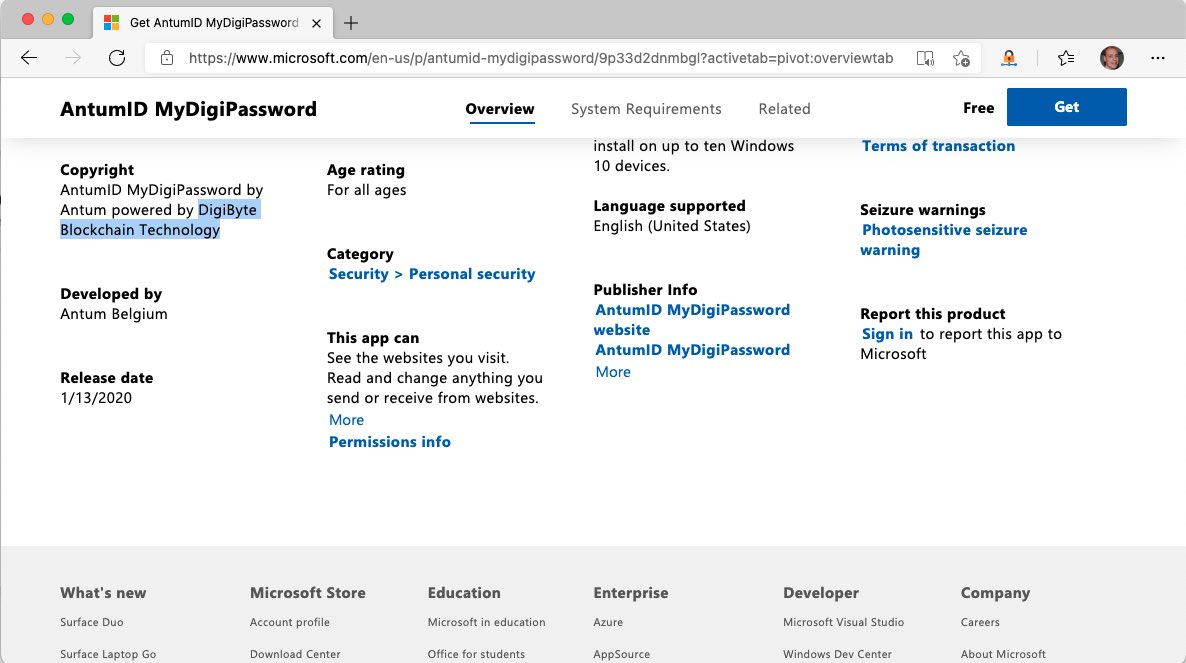Select the Get AntumID MyDigiPassword browser tab

click(x=214, y=23)
